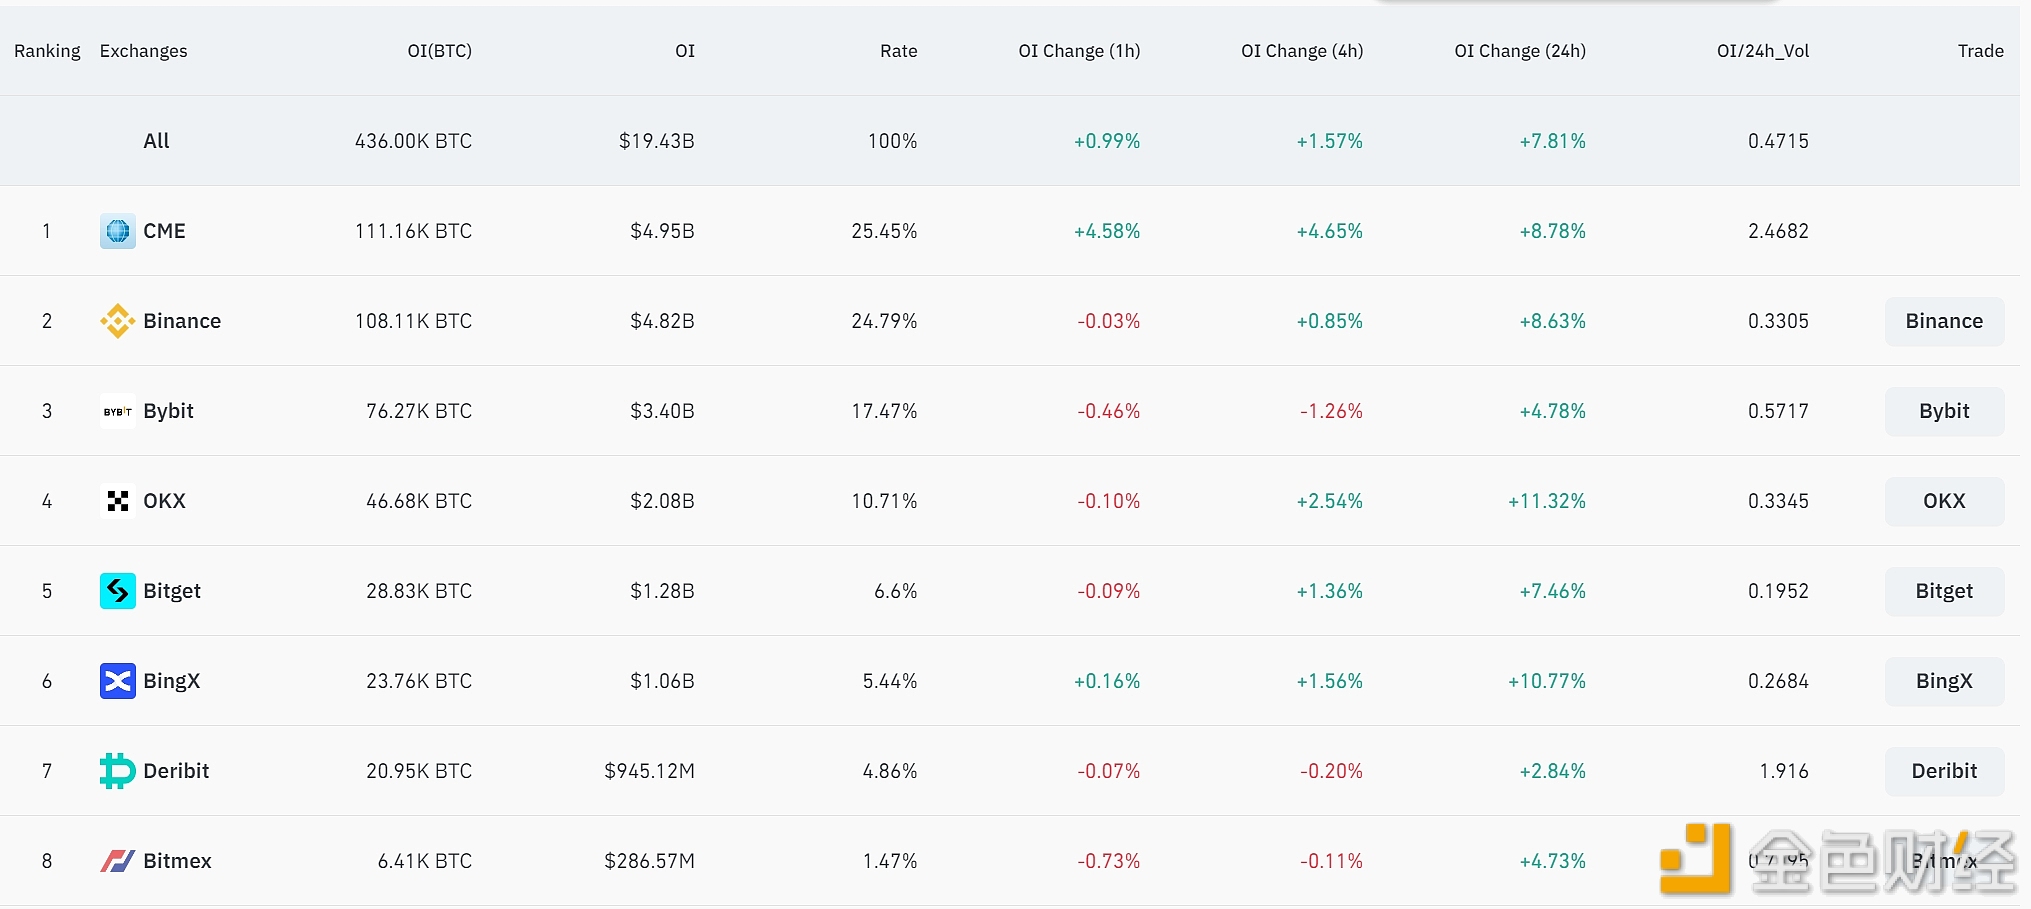2031x909 pixels.
Task: Click the 4.86% rate cell
Action: tap(890, 771)
